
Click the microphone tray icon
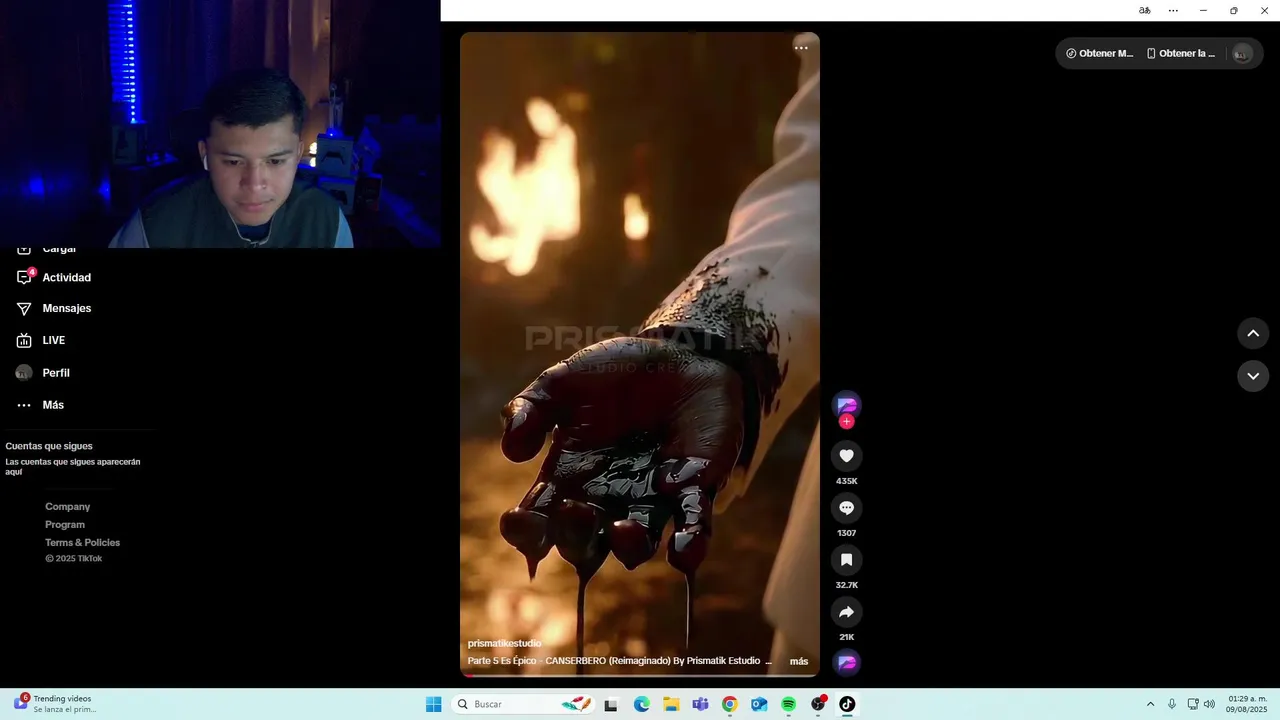coord(1172,704)
